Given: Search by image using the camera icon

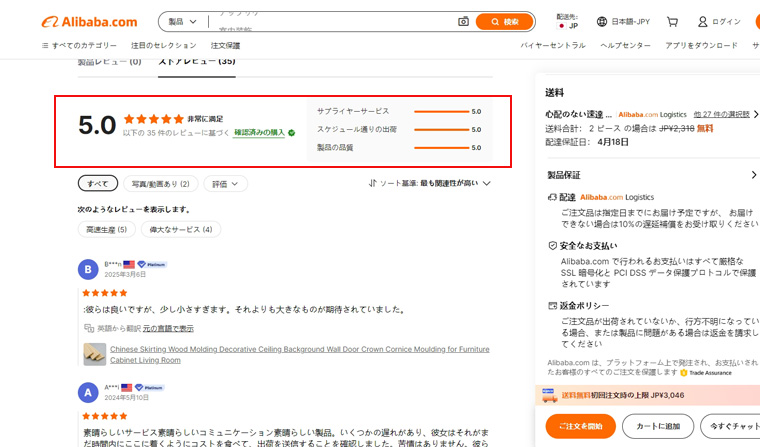Looking at the screenshot, I should (463, 21).
